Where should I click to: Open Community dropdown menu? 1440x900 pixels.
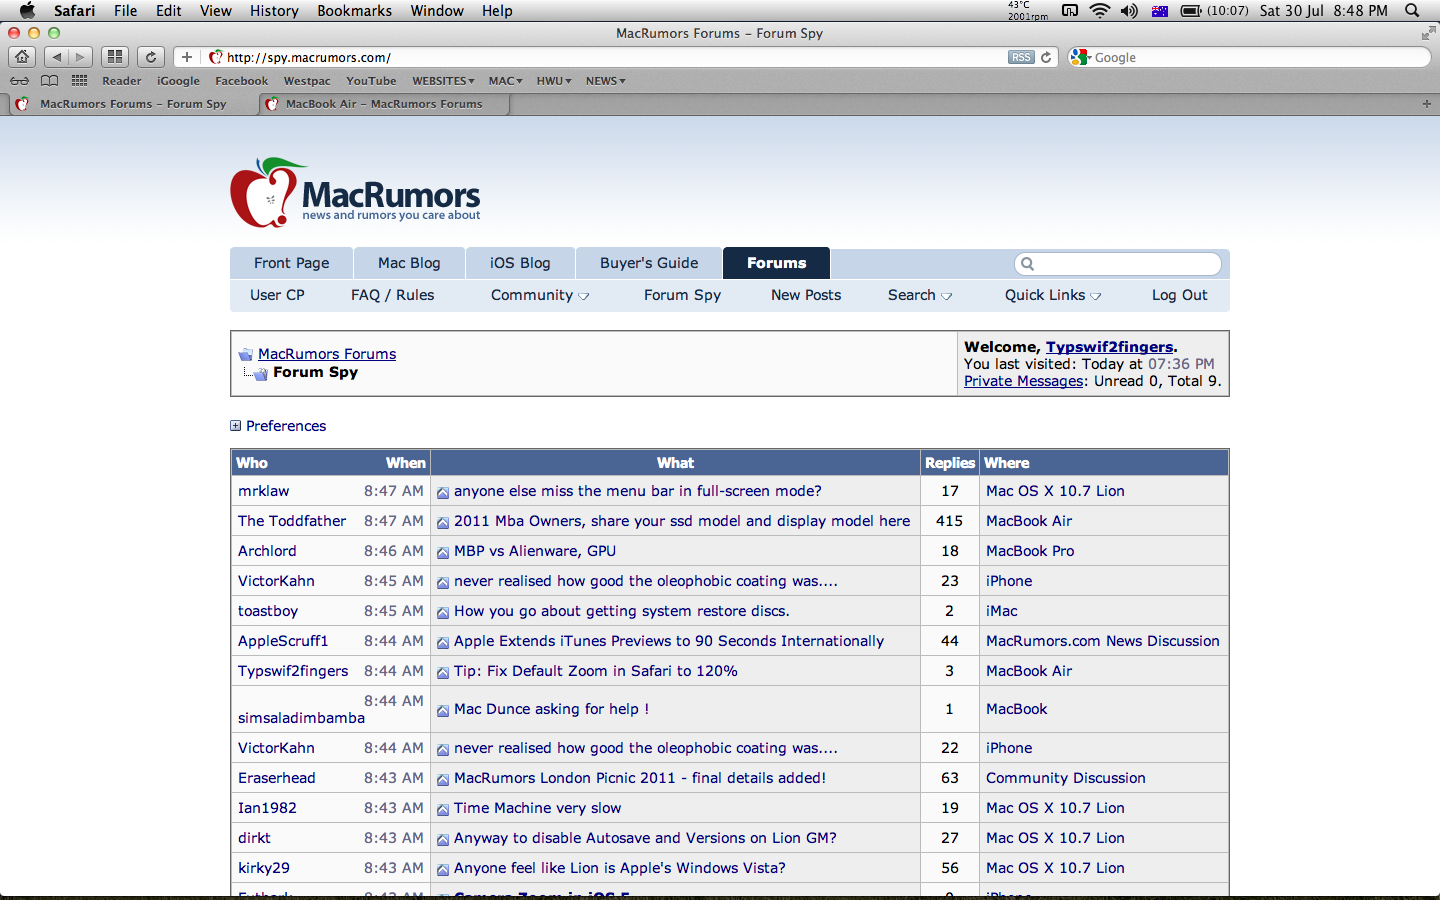click(540, 295)
